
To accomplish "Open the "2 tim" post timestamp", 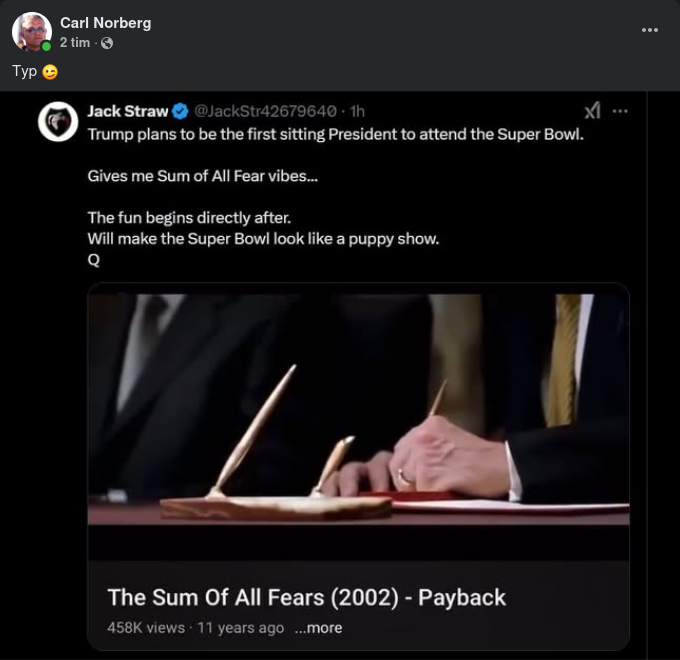I will pos(74,43).
